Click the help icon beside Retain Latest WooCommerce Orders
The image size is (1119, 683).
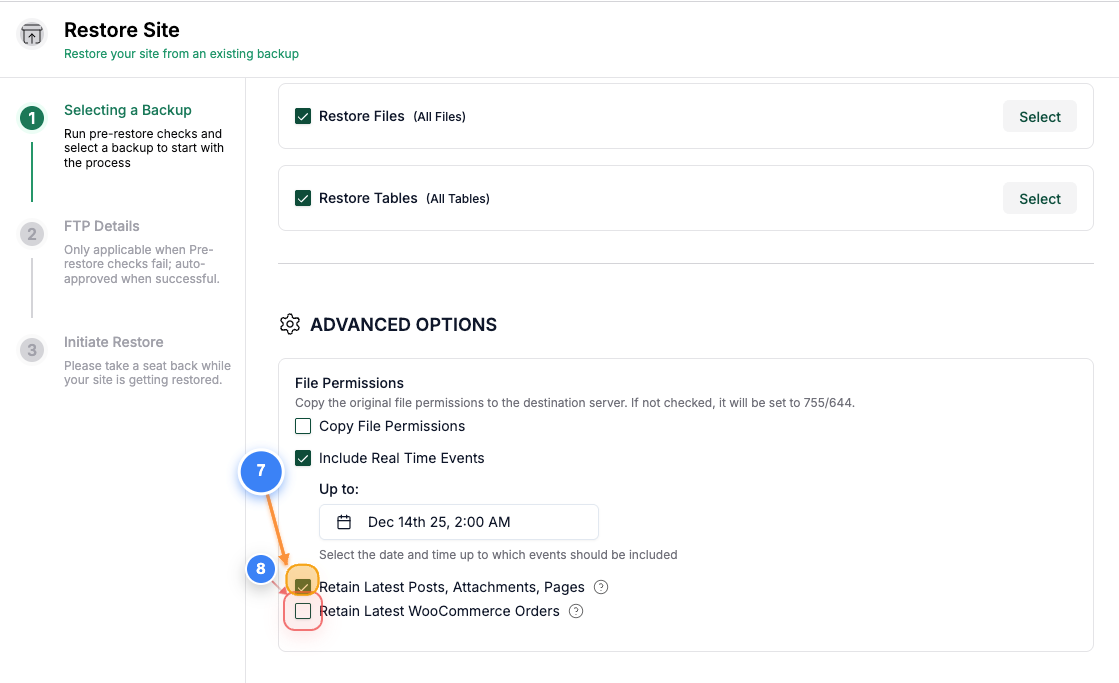(576, 610)
